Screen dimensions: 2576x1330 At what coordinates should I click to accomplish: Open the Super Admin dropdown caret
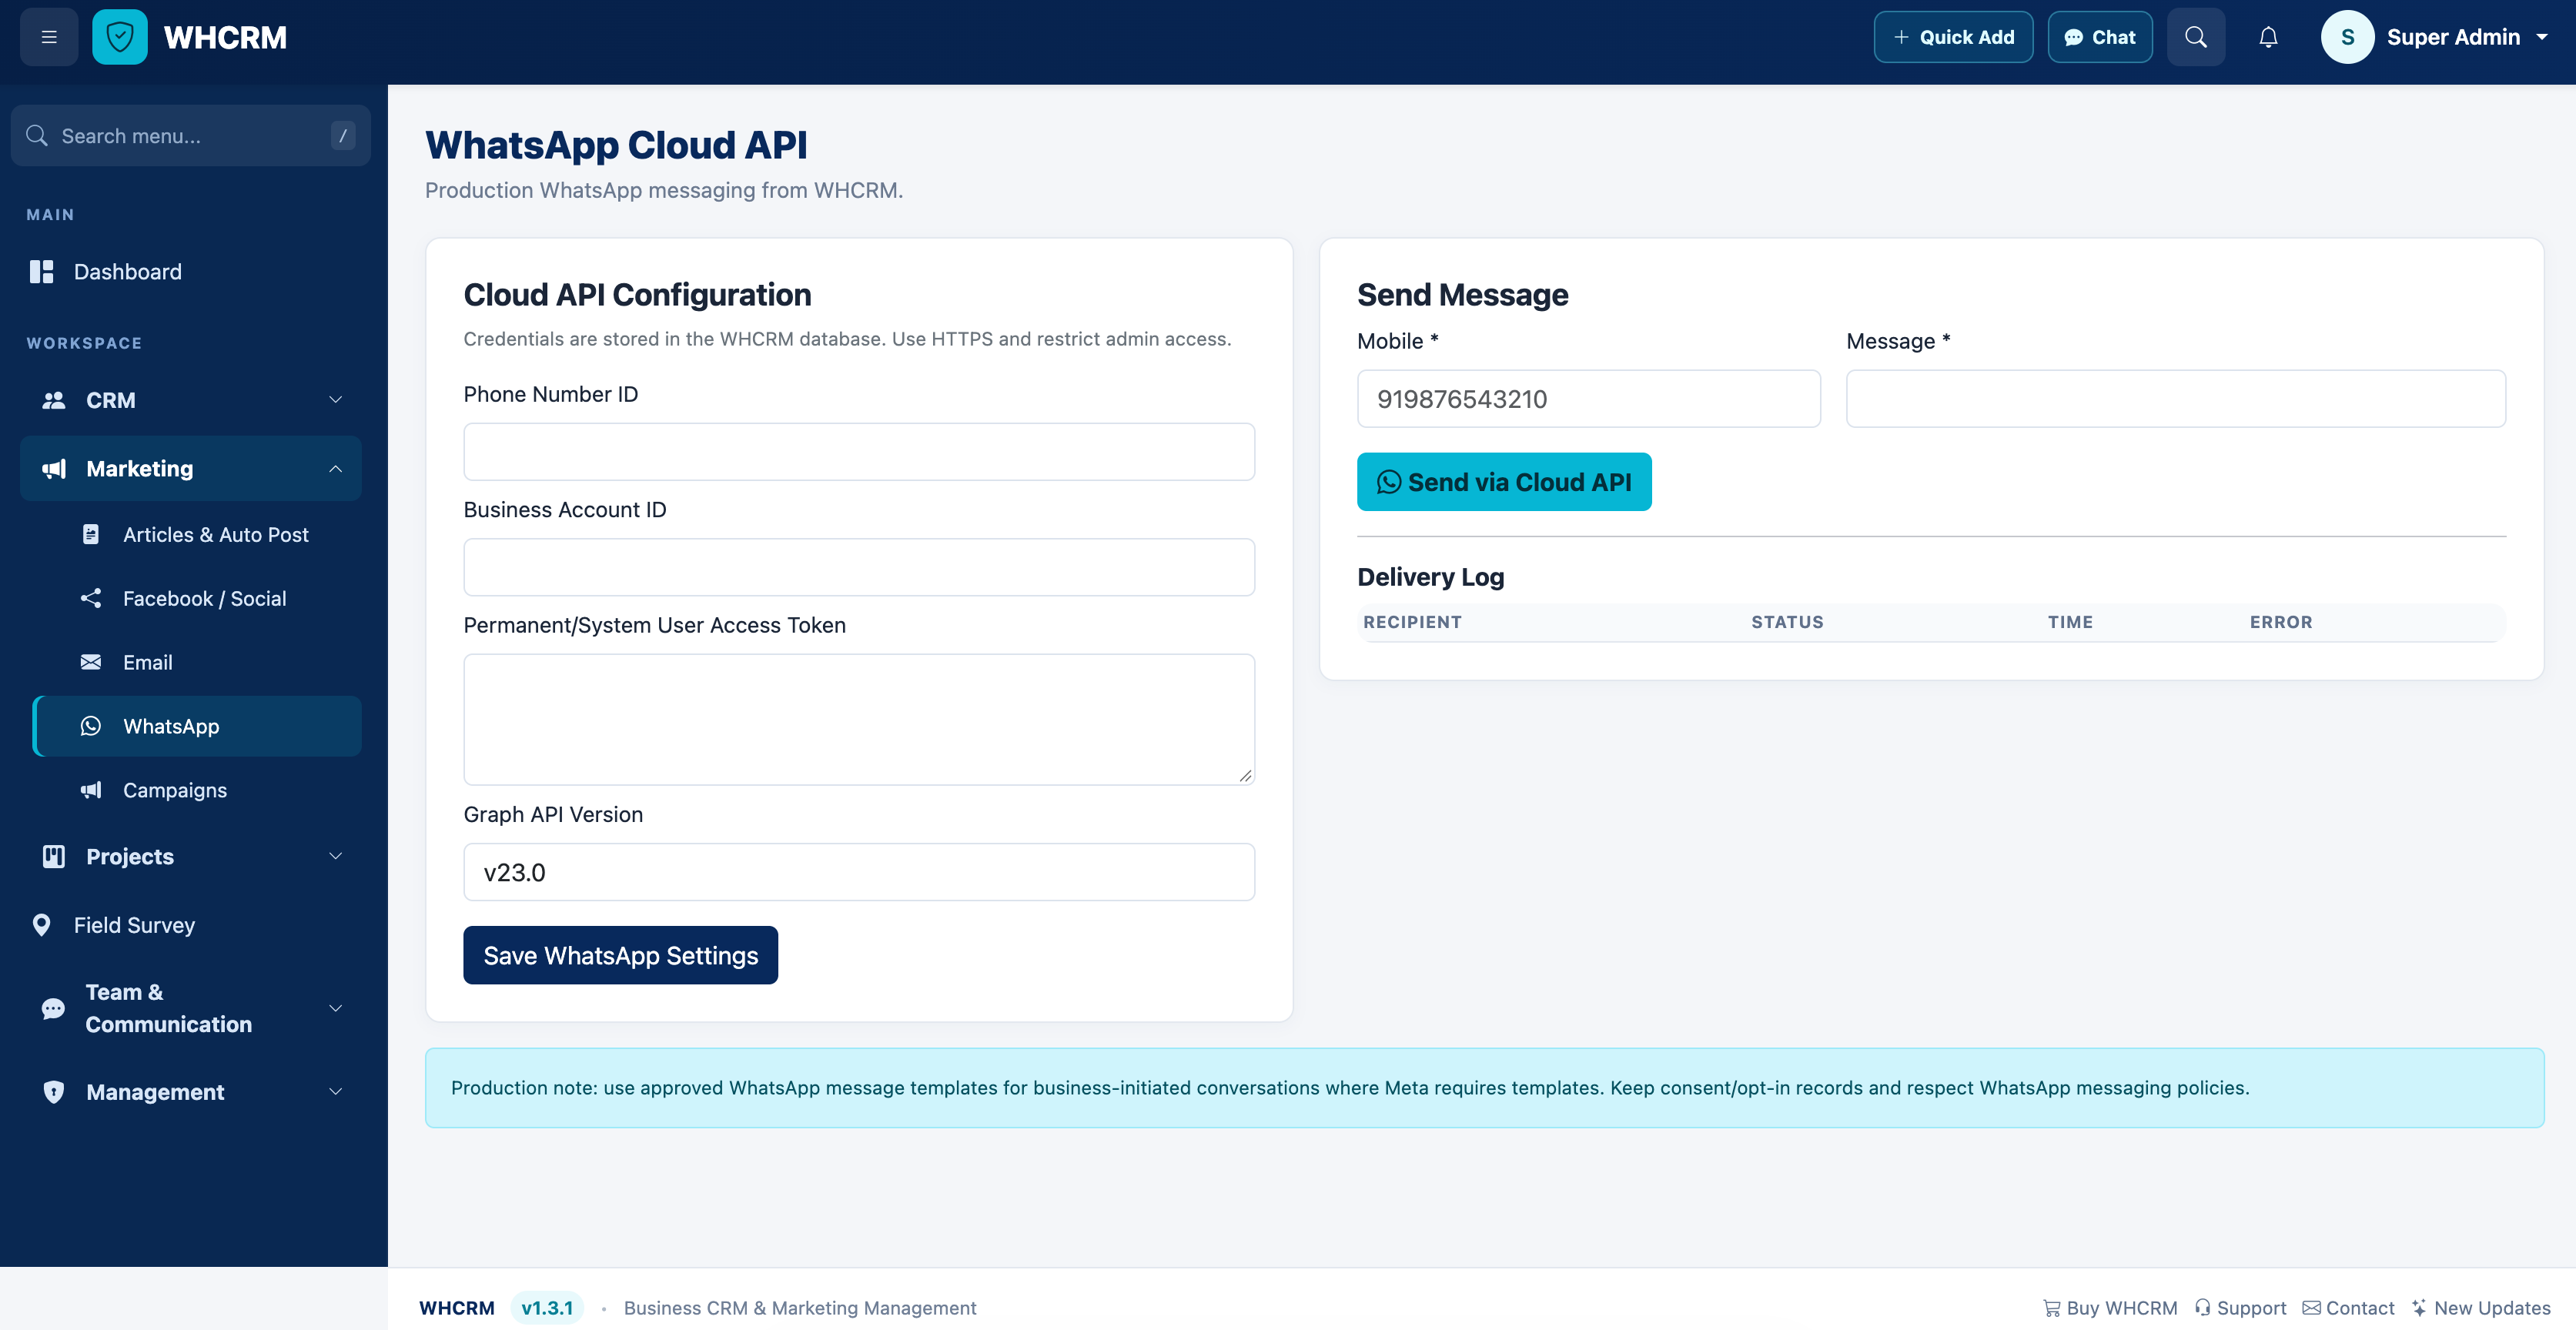2542,37
